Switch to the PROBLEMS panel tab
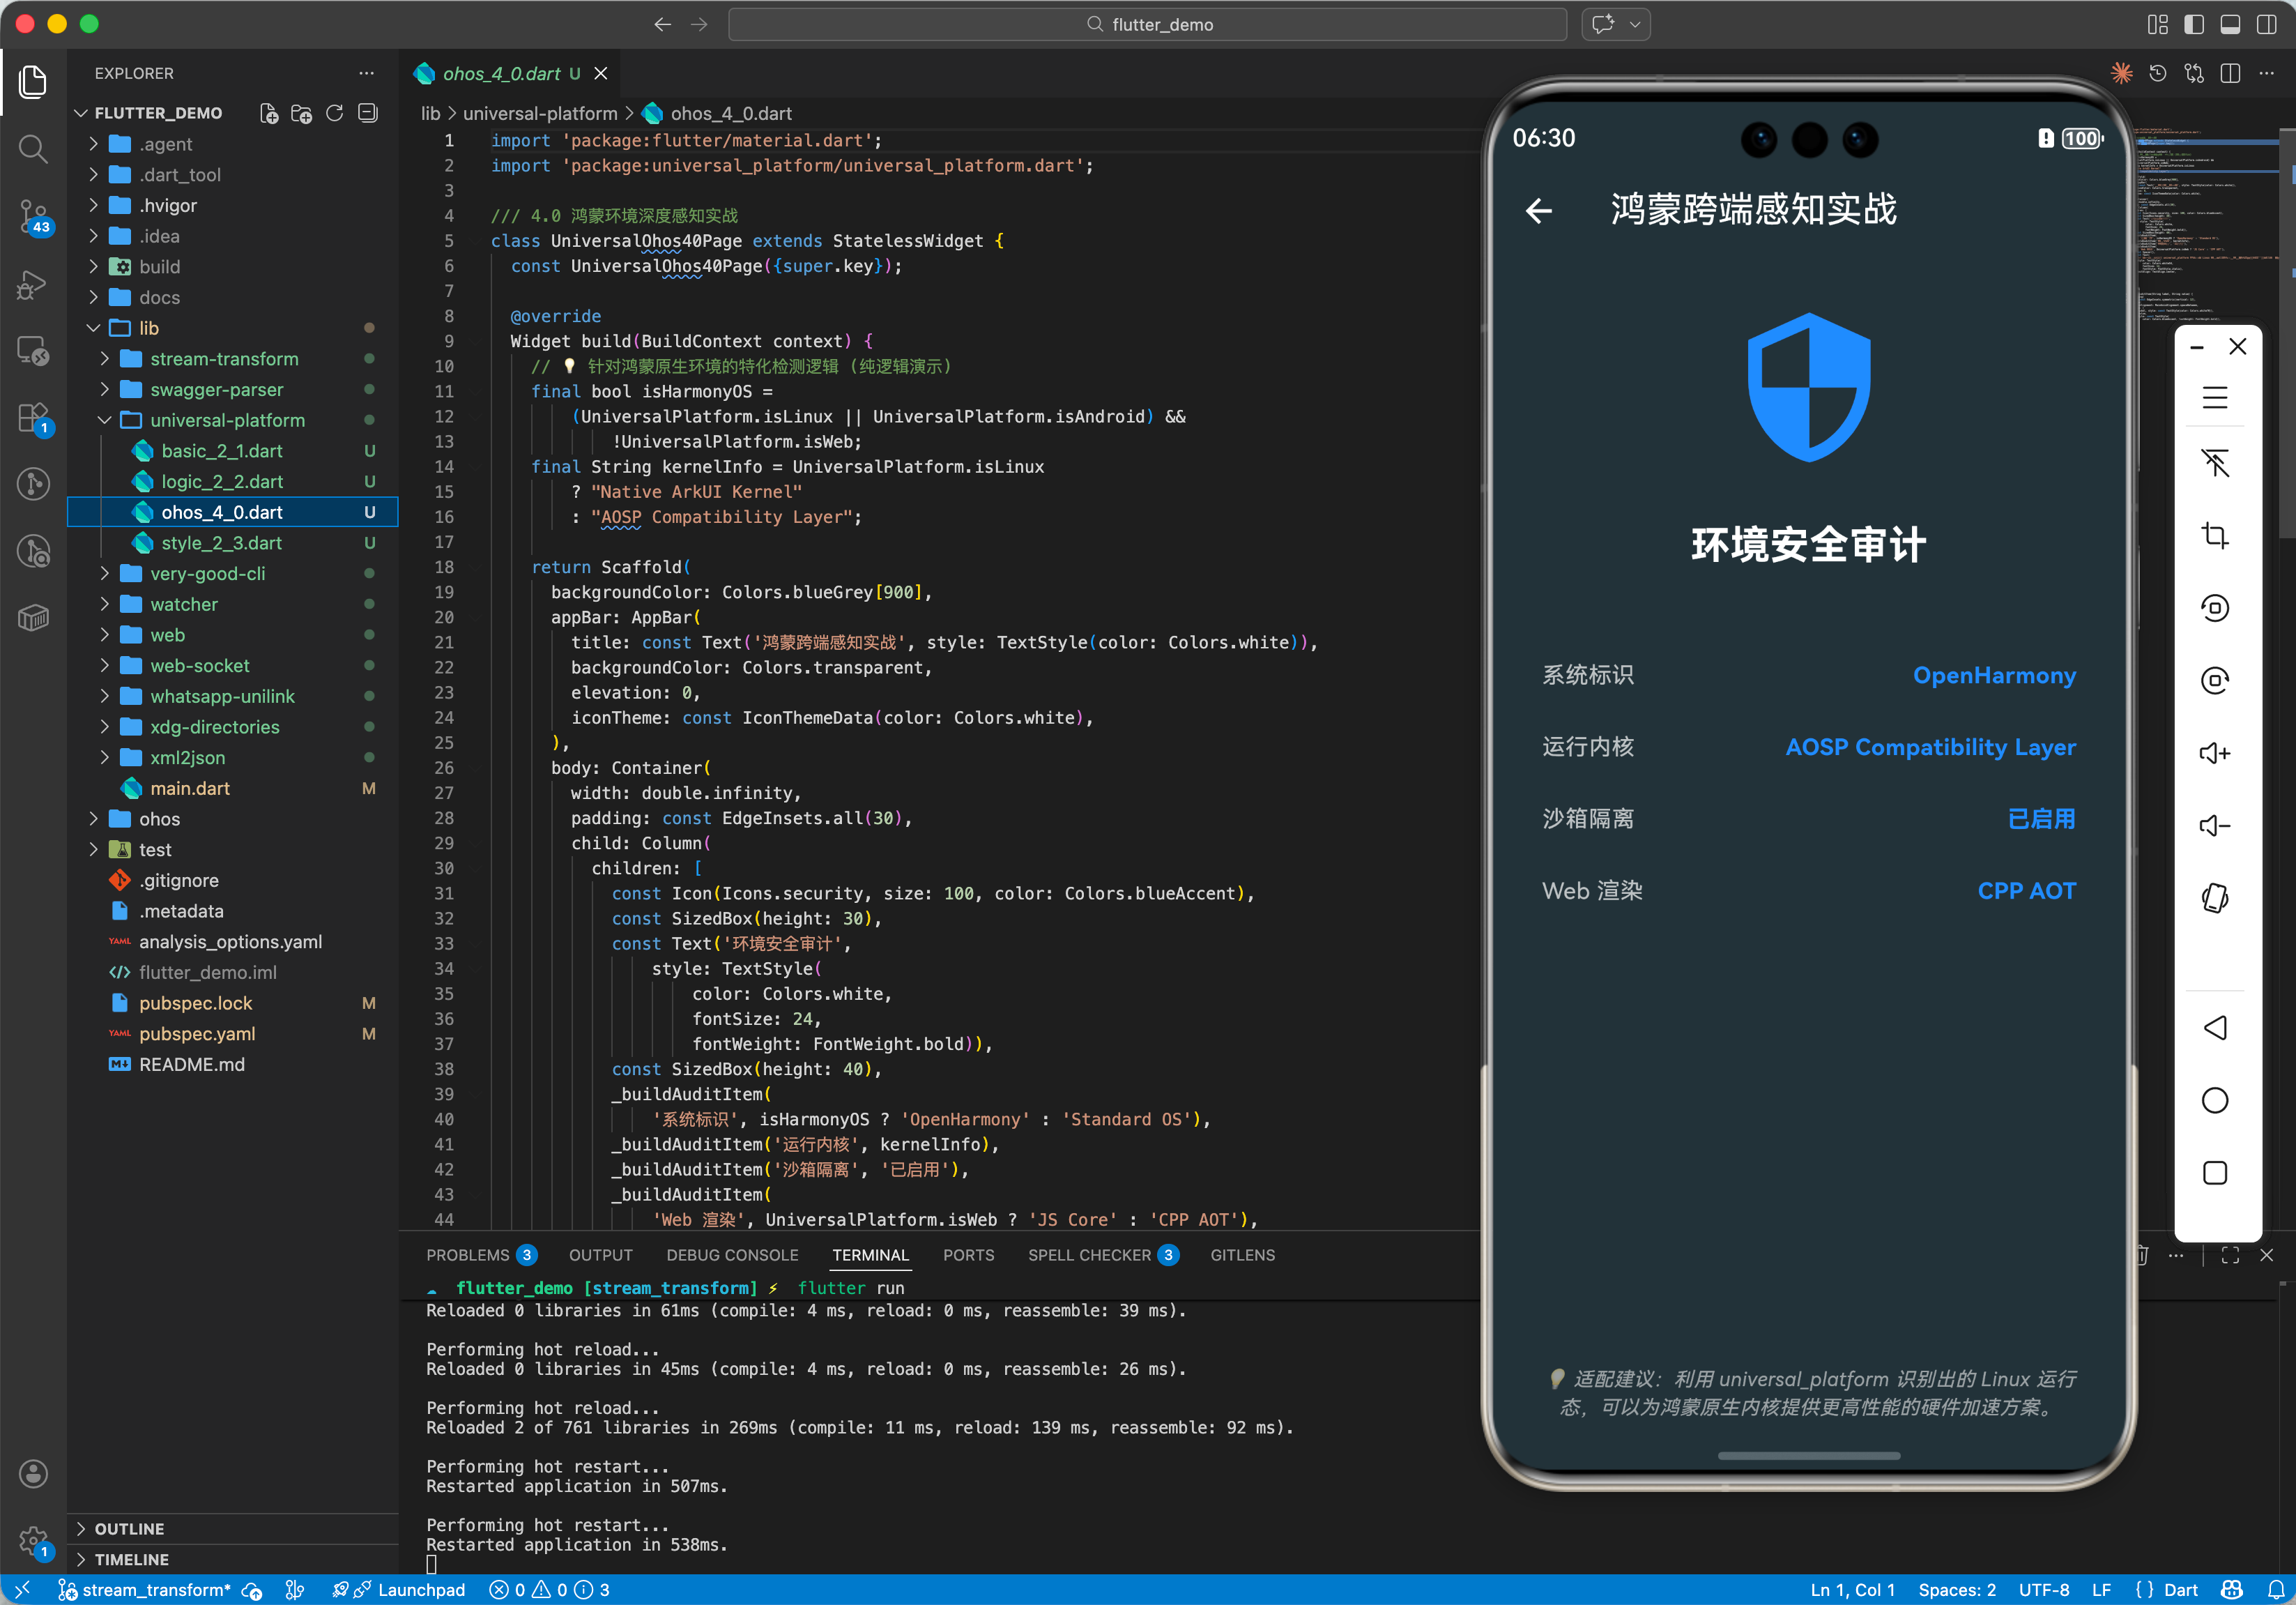The image size is (2296, 1605). [x=467, y=1255]
